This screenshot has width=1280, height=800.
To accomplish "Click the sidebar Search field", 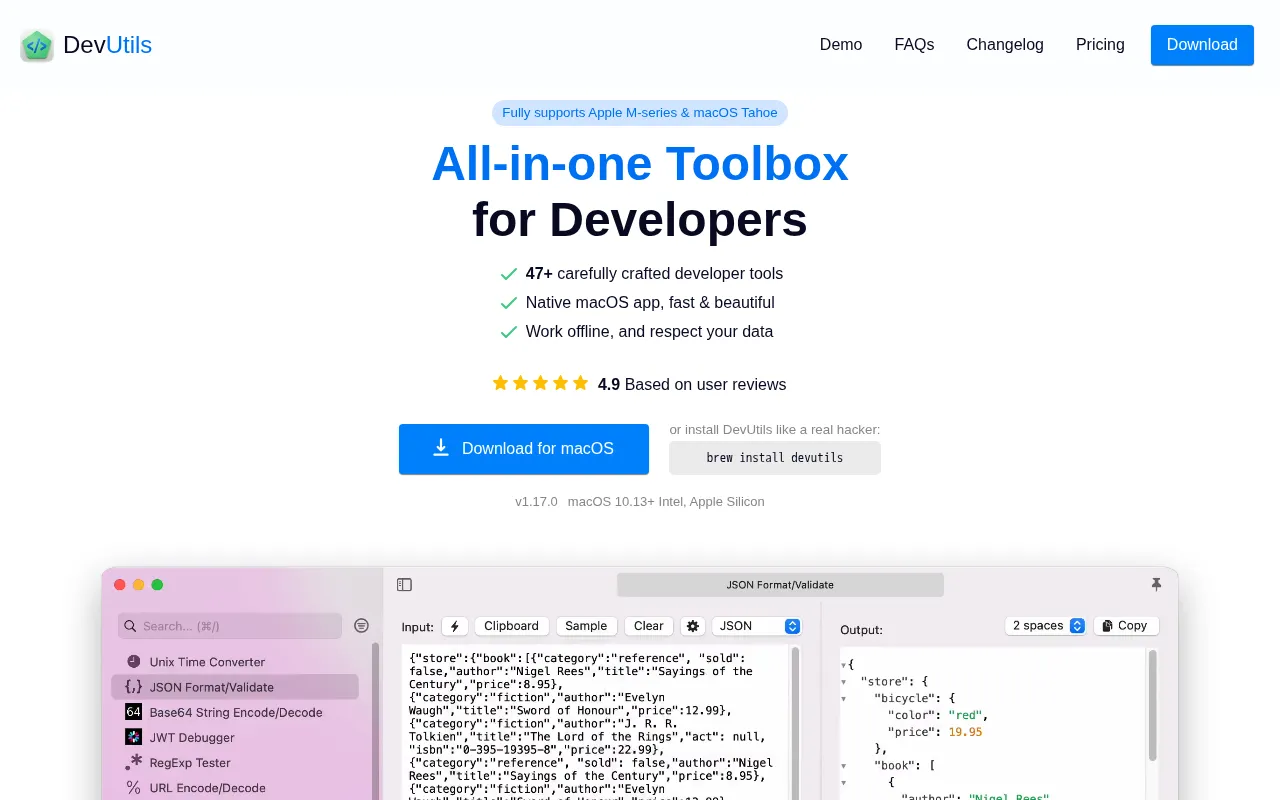I will (x=230, y=626).
